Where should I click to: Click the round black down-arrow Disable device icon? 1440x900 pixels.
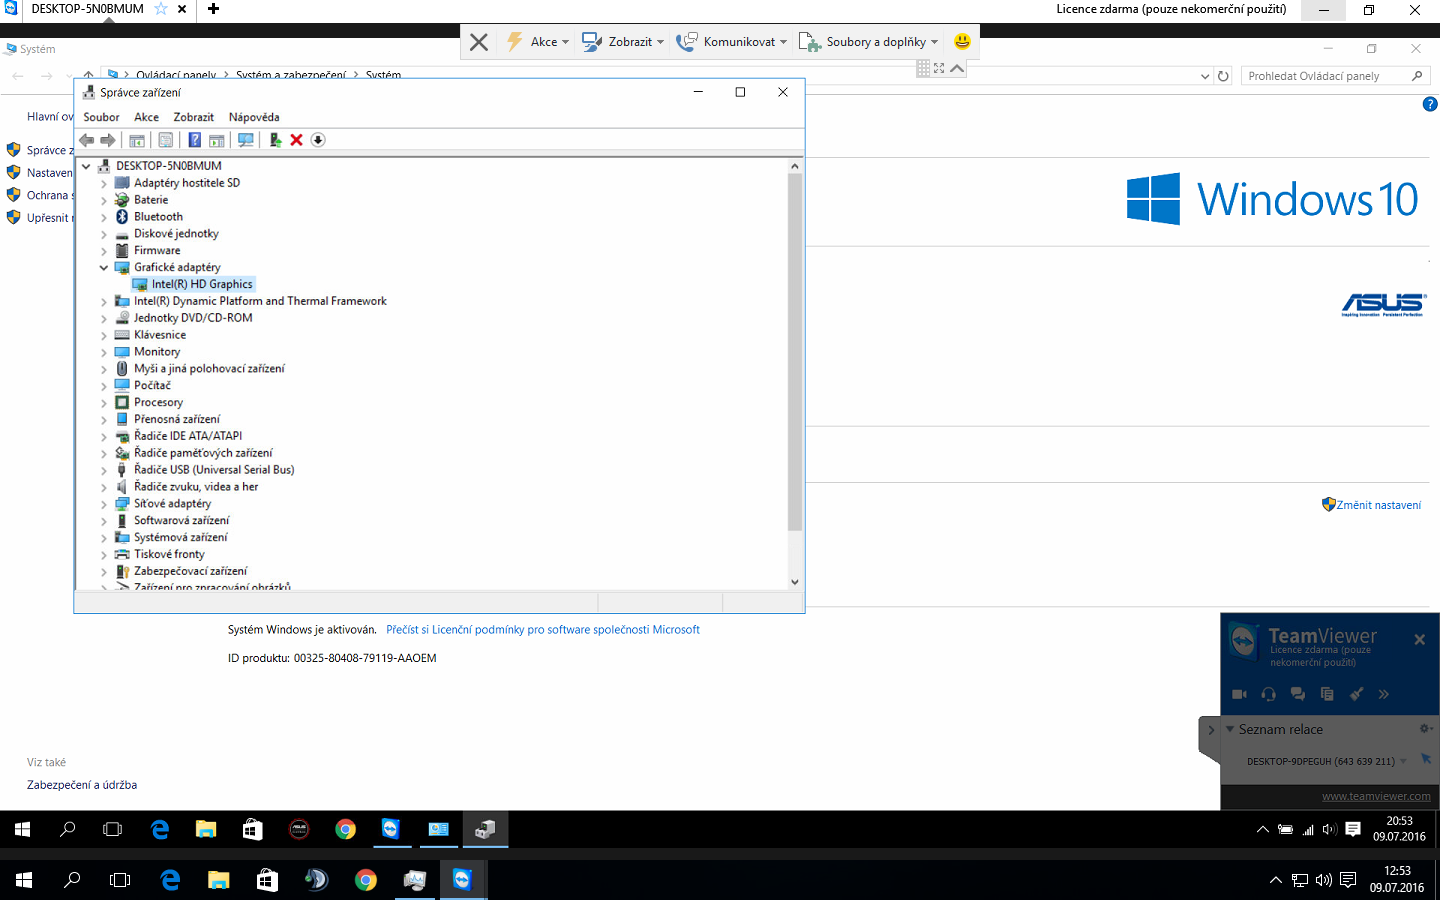[318, 140]
